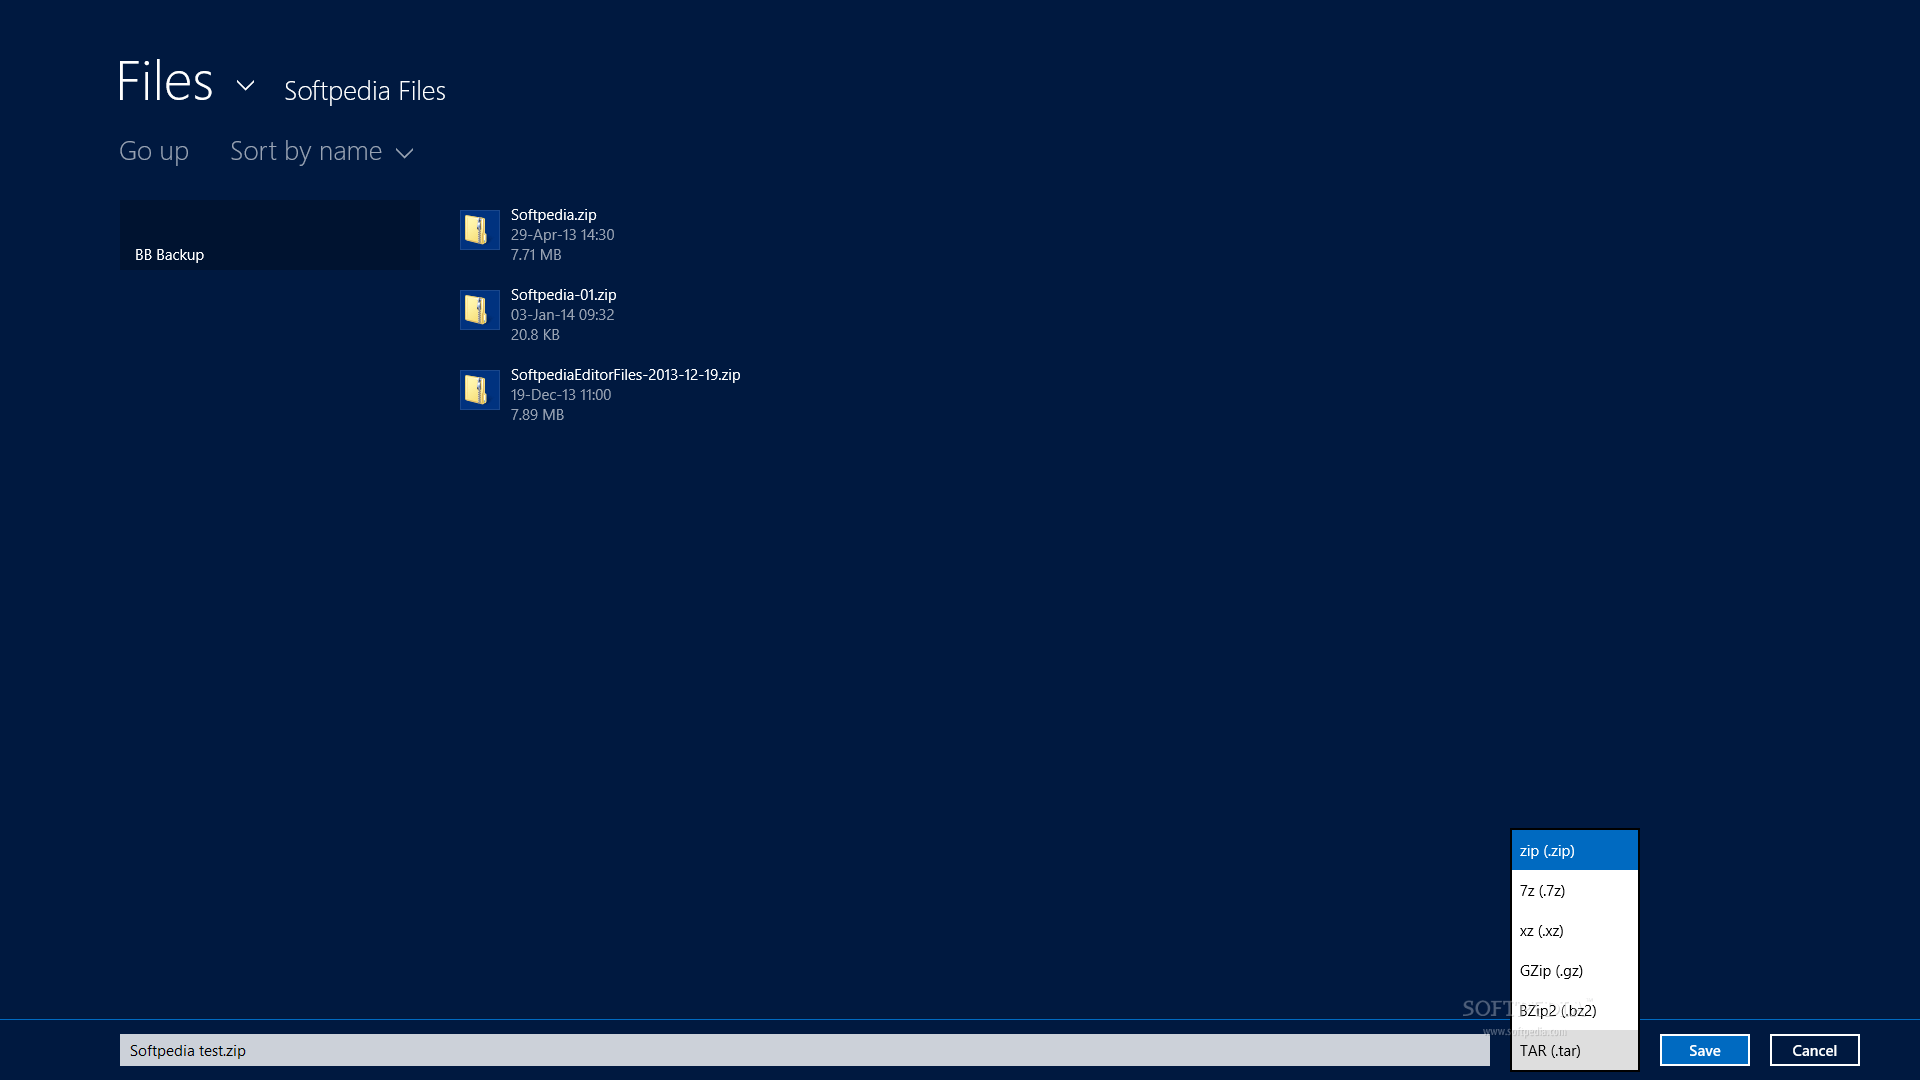Select the Softpedia-01.zip file entry text
Image resolution: width=1920 pixels, height=1080 pixels.
[563, 295]
